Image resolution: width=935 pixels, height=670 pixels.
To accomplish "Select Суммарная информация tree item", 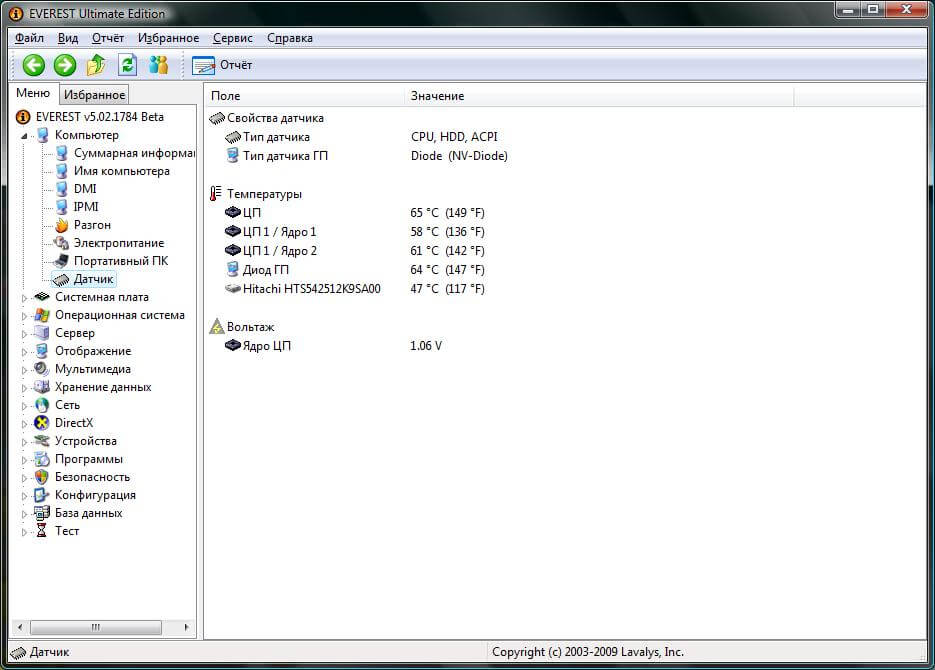I will 133,153.
